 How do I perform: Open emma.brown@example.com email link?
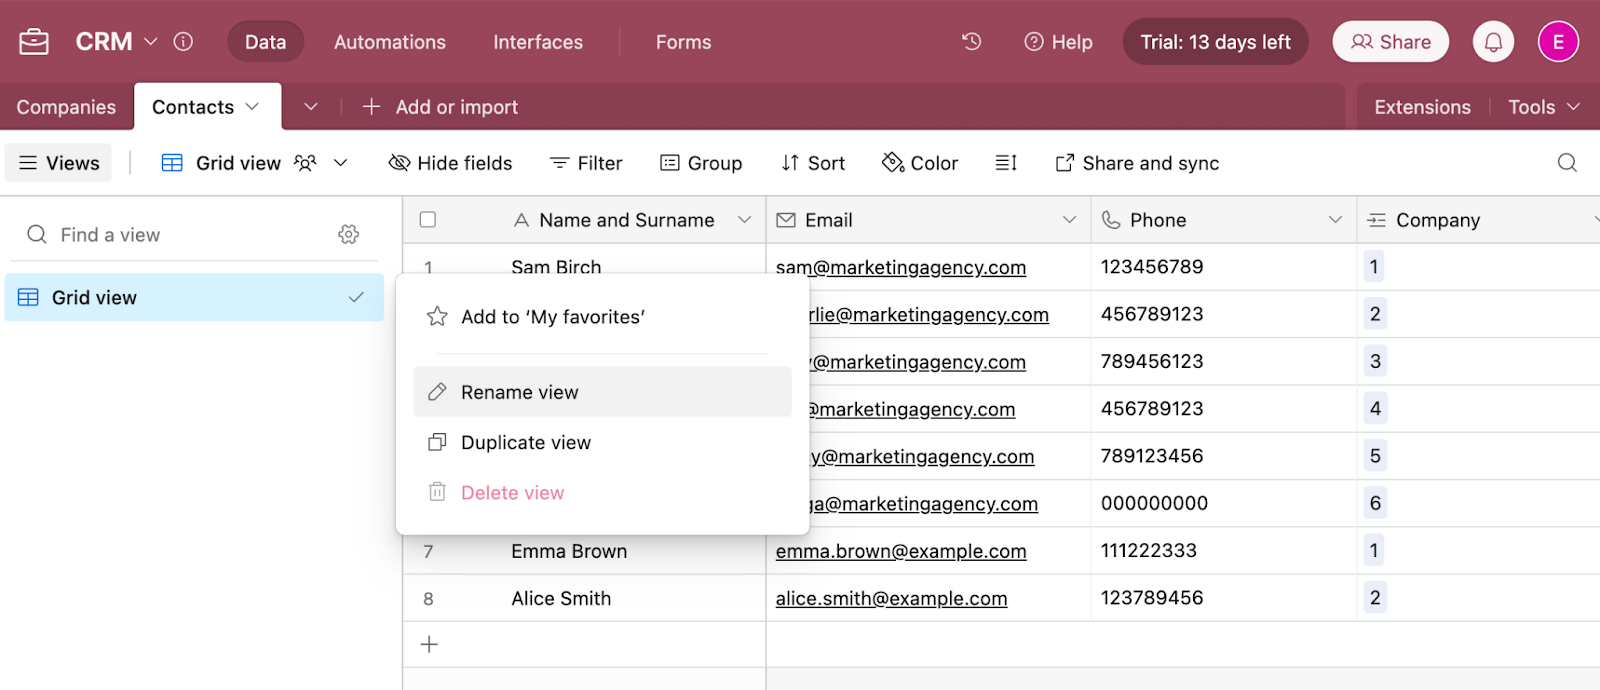click(901, 551)
